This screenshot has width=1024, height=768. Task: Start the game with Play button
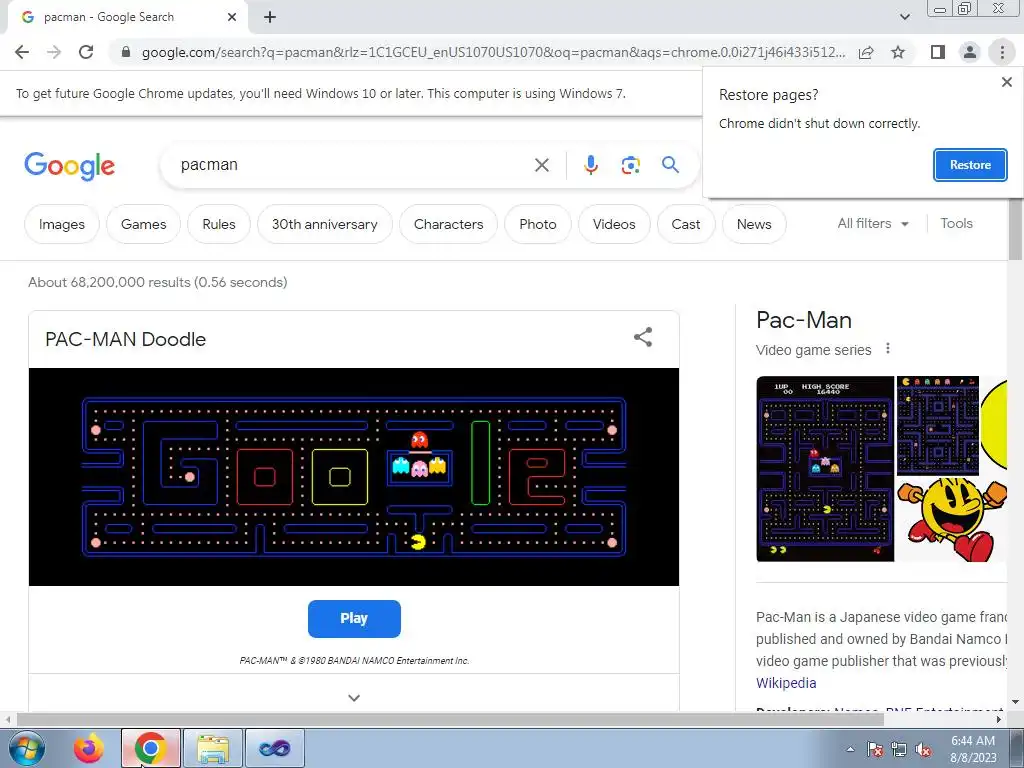[354, 618]
